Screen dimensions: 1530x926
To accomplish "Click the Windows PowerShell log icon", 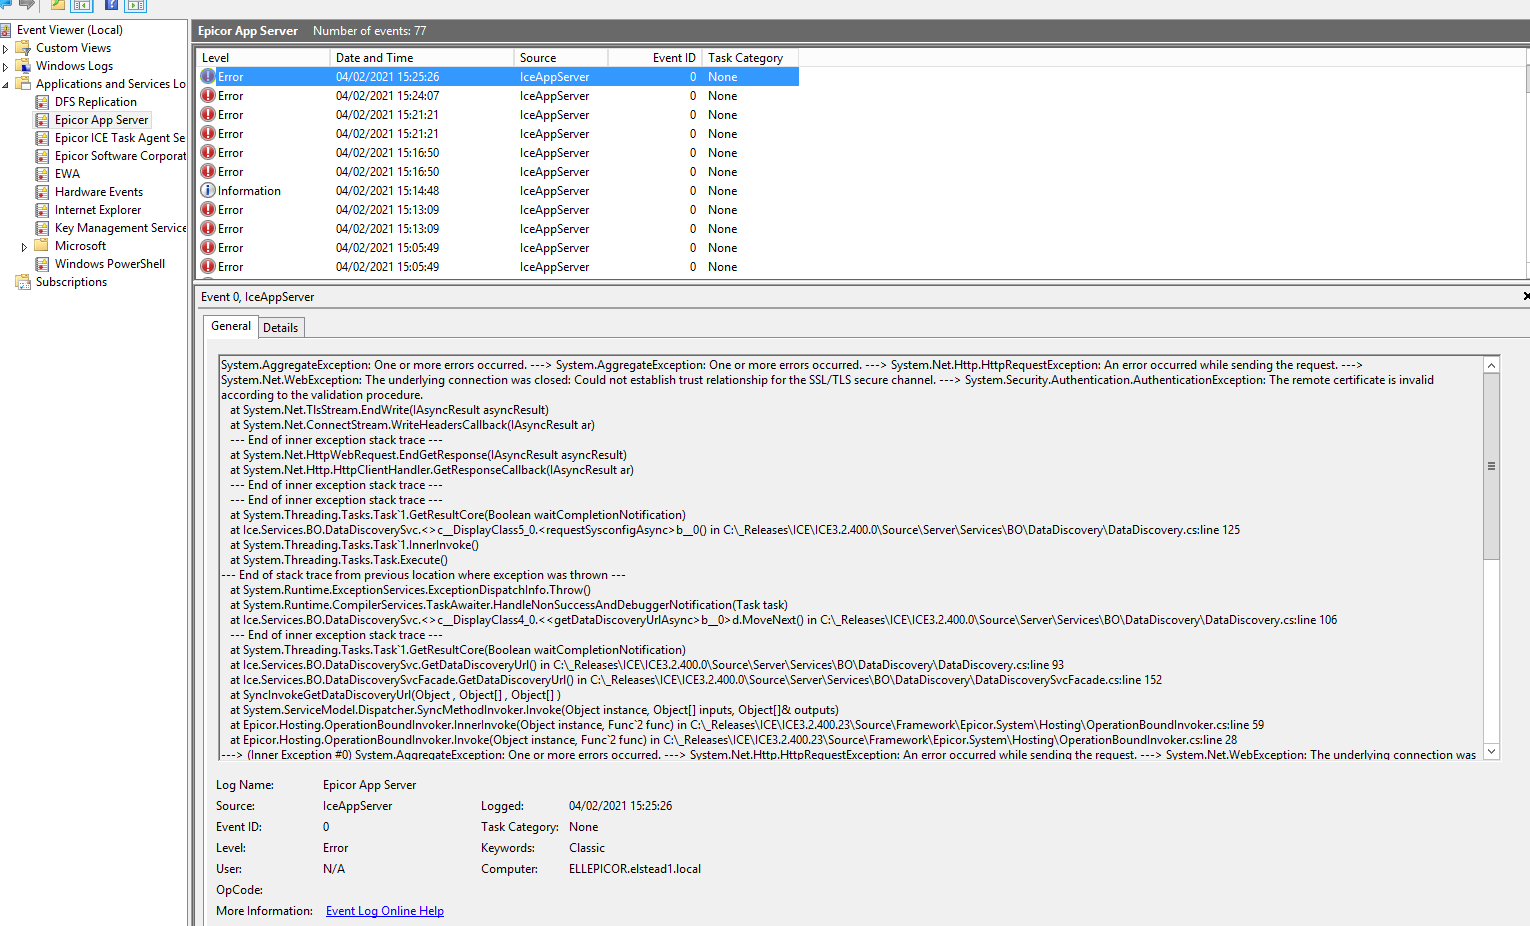I will click(42, 264).
